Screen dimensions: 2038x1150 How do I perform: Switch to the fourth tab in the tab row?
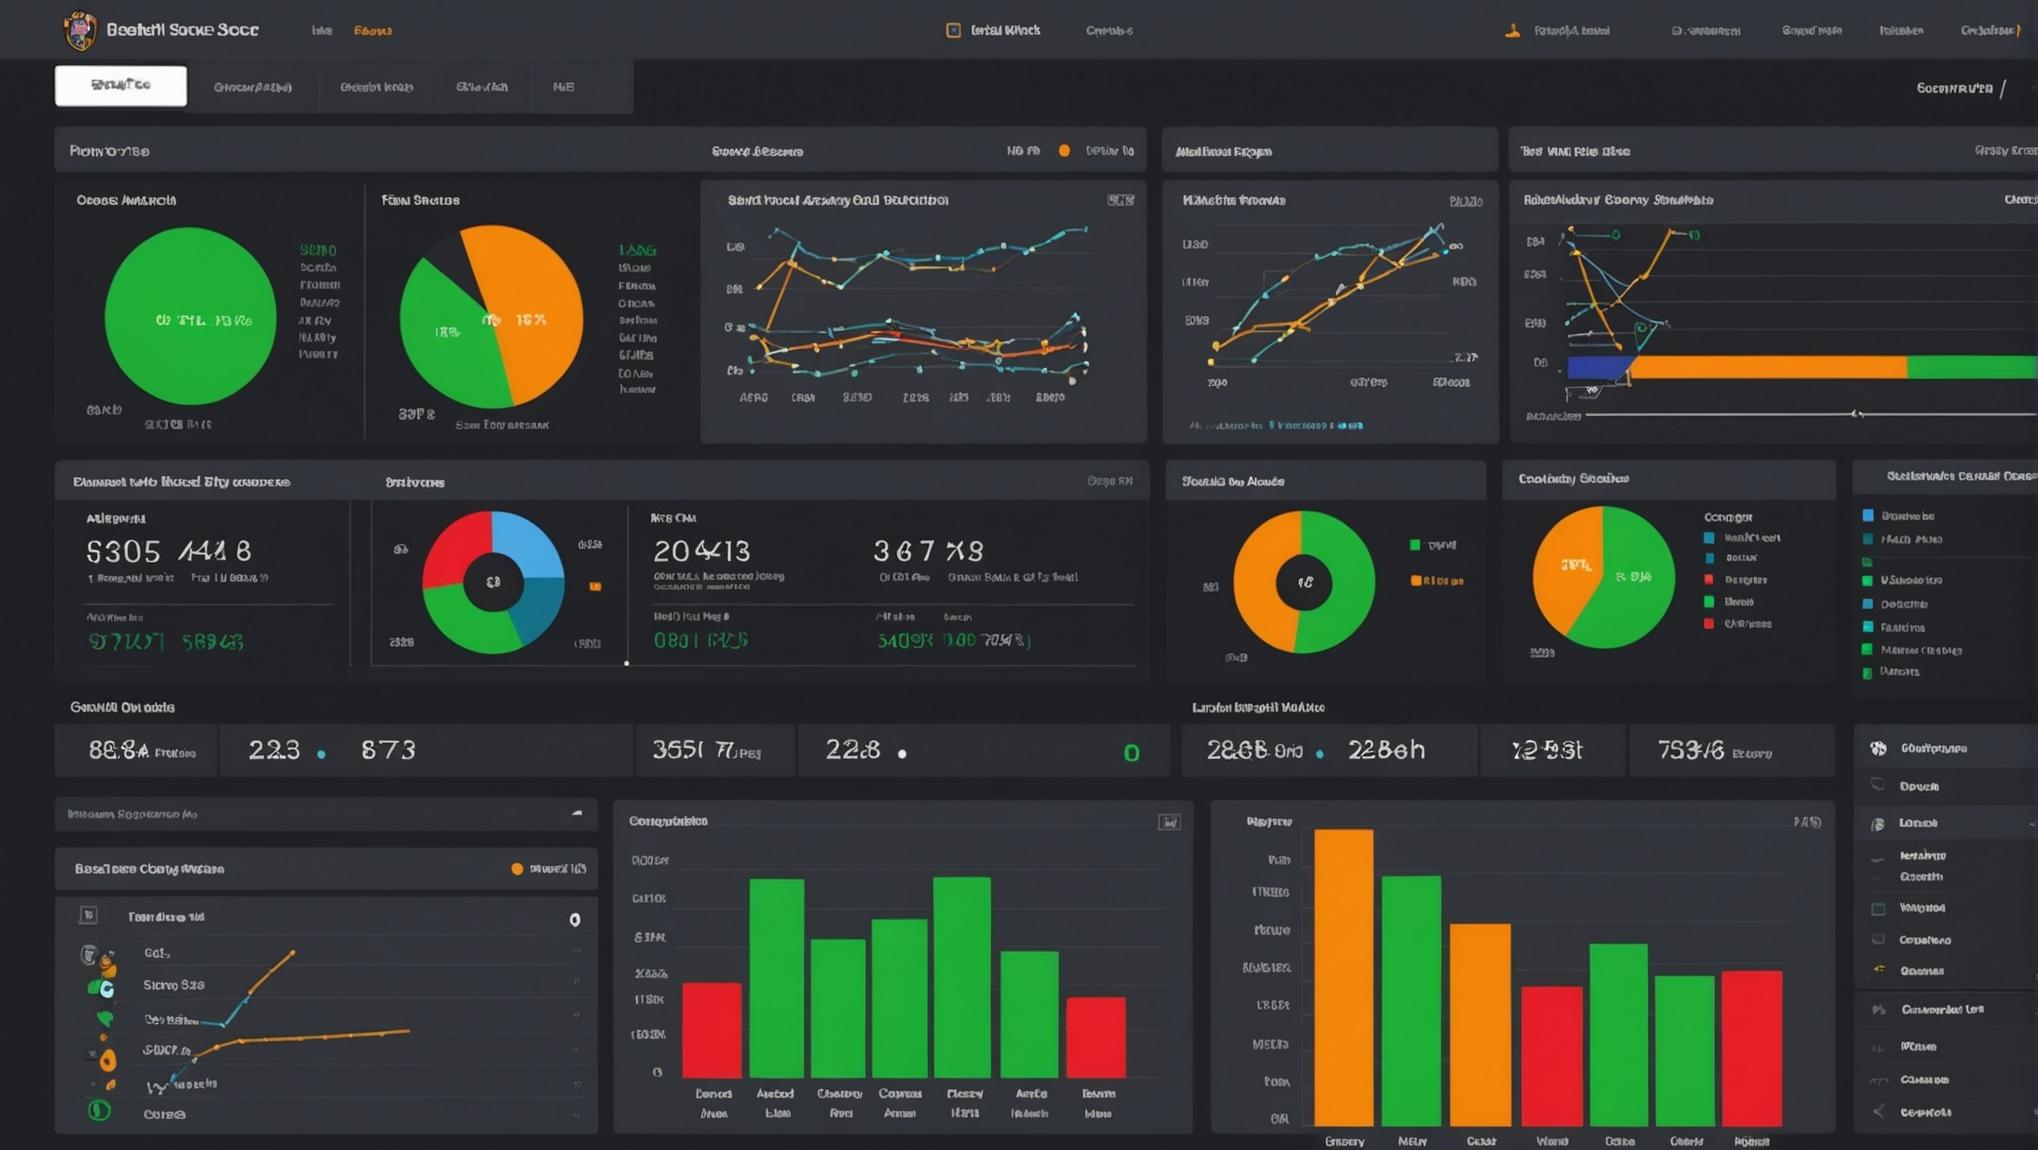pos(482,87)
